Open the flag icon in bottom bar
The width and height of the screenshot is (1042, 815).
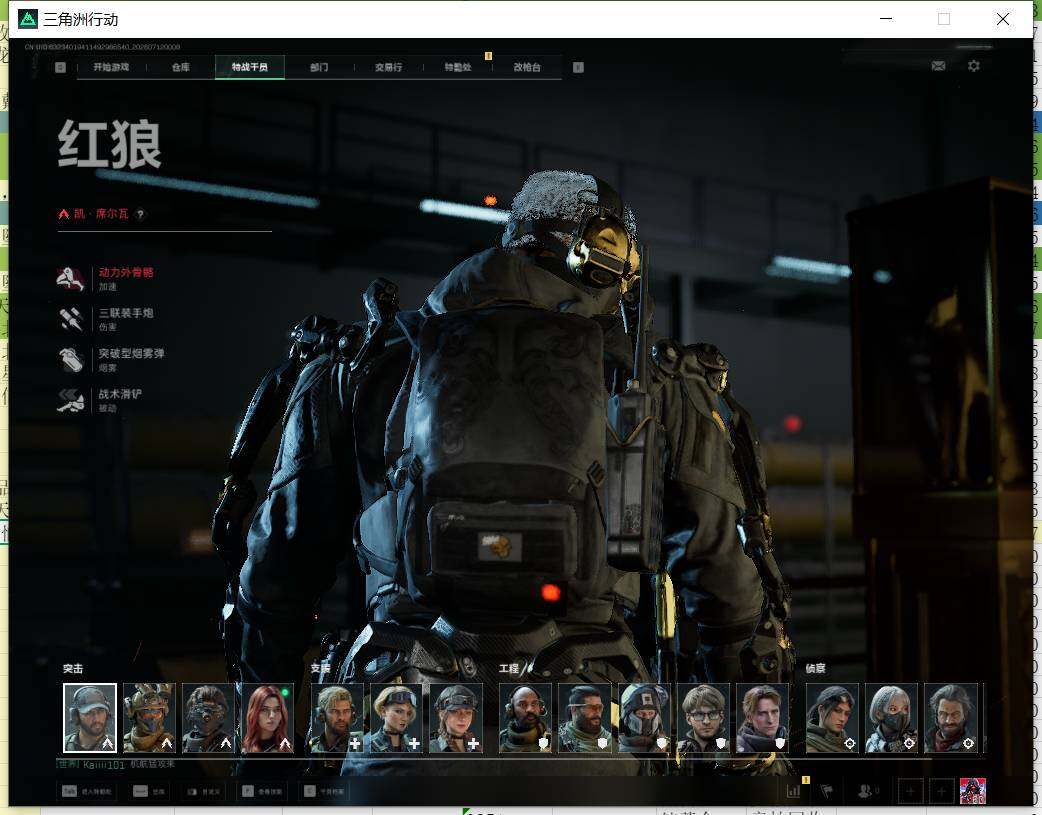[x=827, y=791]
